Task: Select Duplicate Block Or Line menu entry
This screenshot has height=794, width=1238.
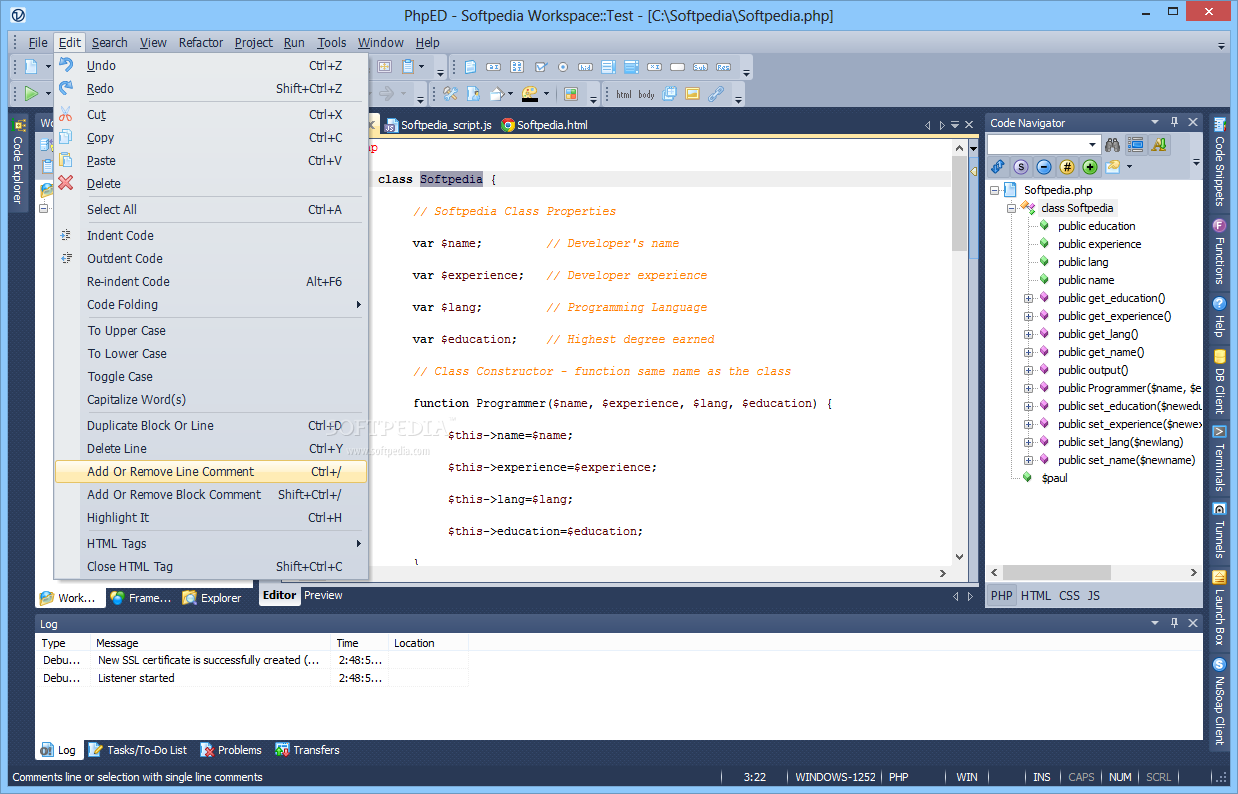Action: pyautogui.click(x=211, y=425)
